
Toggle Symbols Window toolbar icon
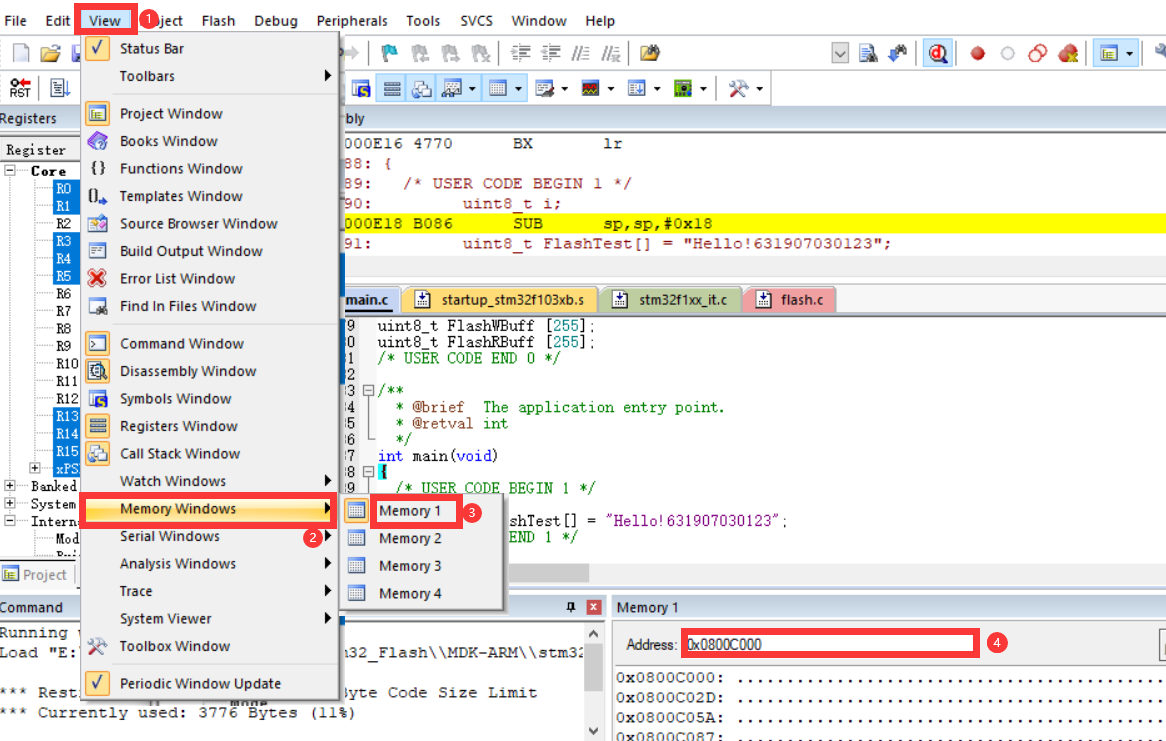(x=361, y=89)
